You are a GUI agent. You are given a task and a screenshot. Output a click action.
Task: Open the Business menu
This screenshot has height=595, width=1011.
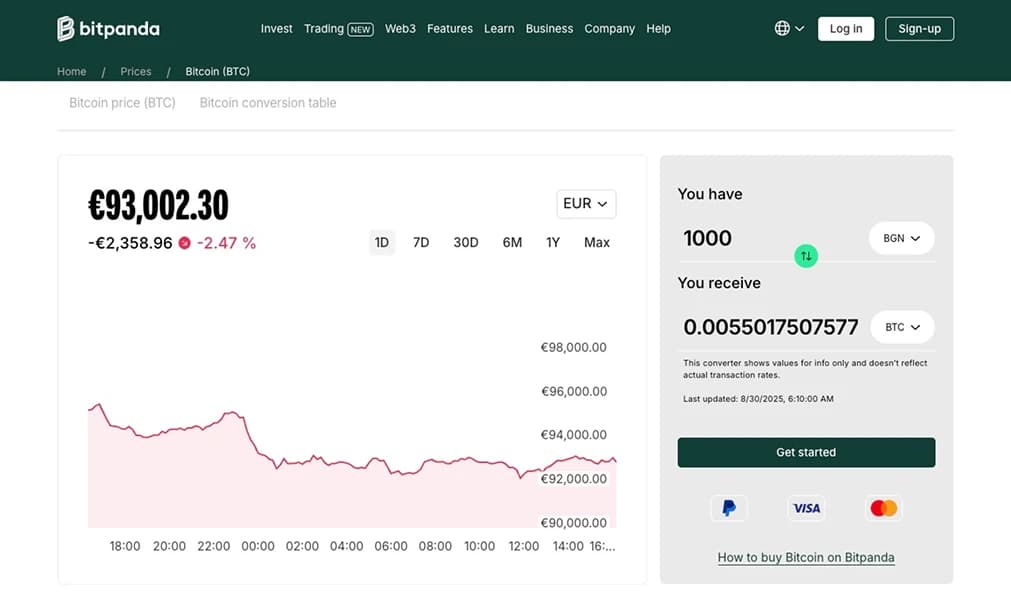[549, 28]
